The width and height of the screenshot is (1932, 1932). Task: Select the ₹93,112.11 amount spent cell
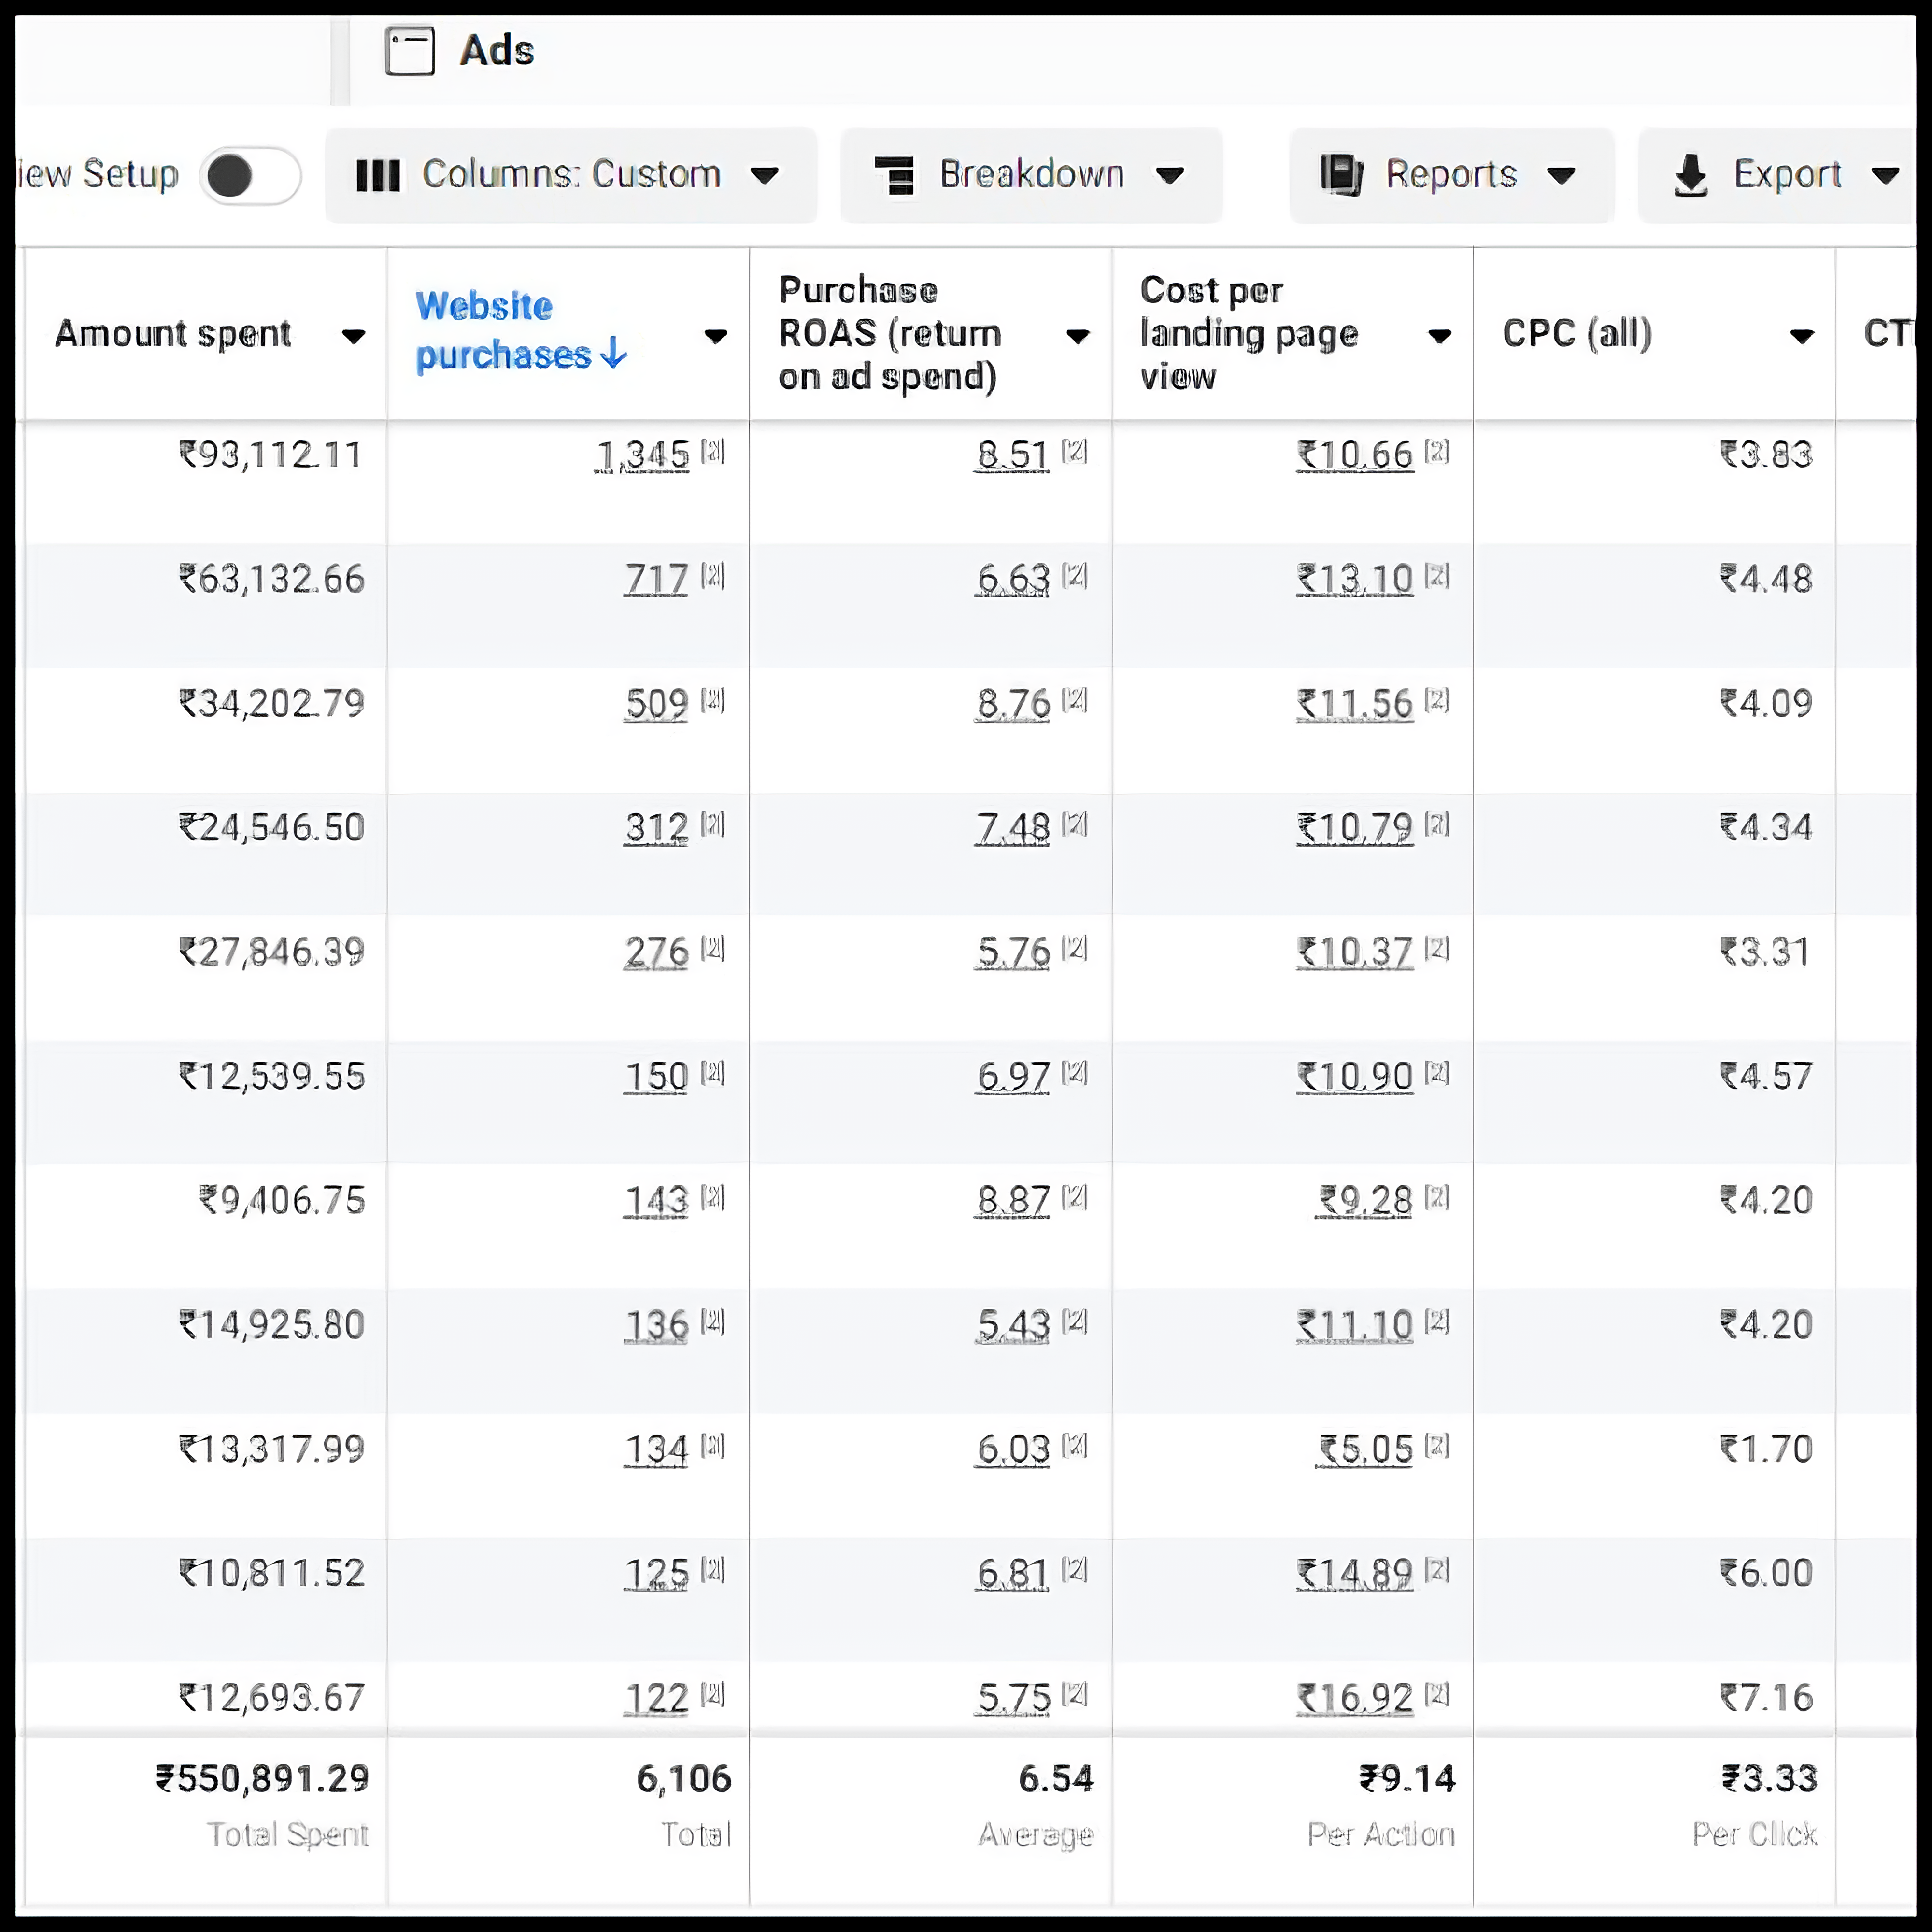(x=270, y=456)
